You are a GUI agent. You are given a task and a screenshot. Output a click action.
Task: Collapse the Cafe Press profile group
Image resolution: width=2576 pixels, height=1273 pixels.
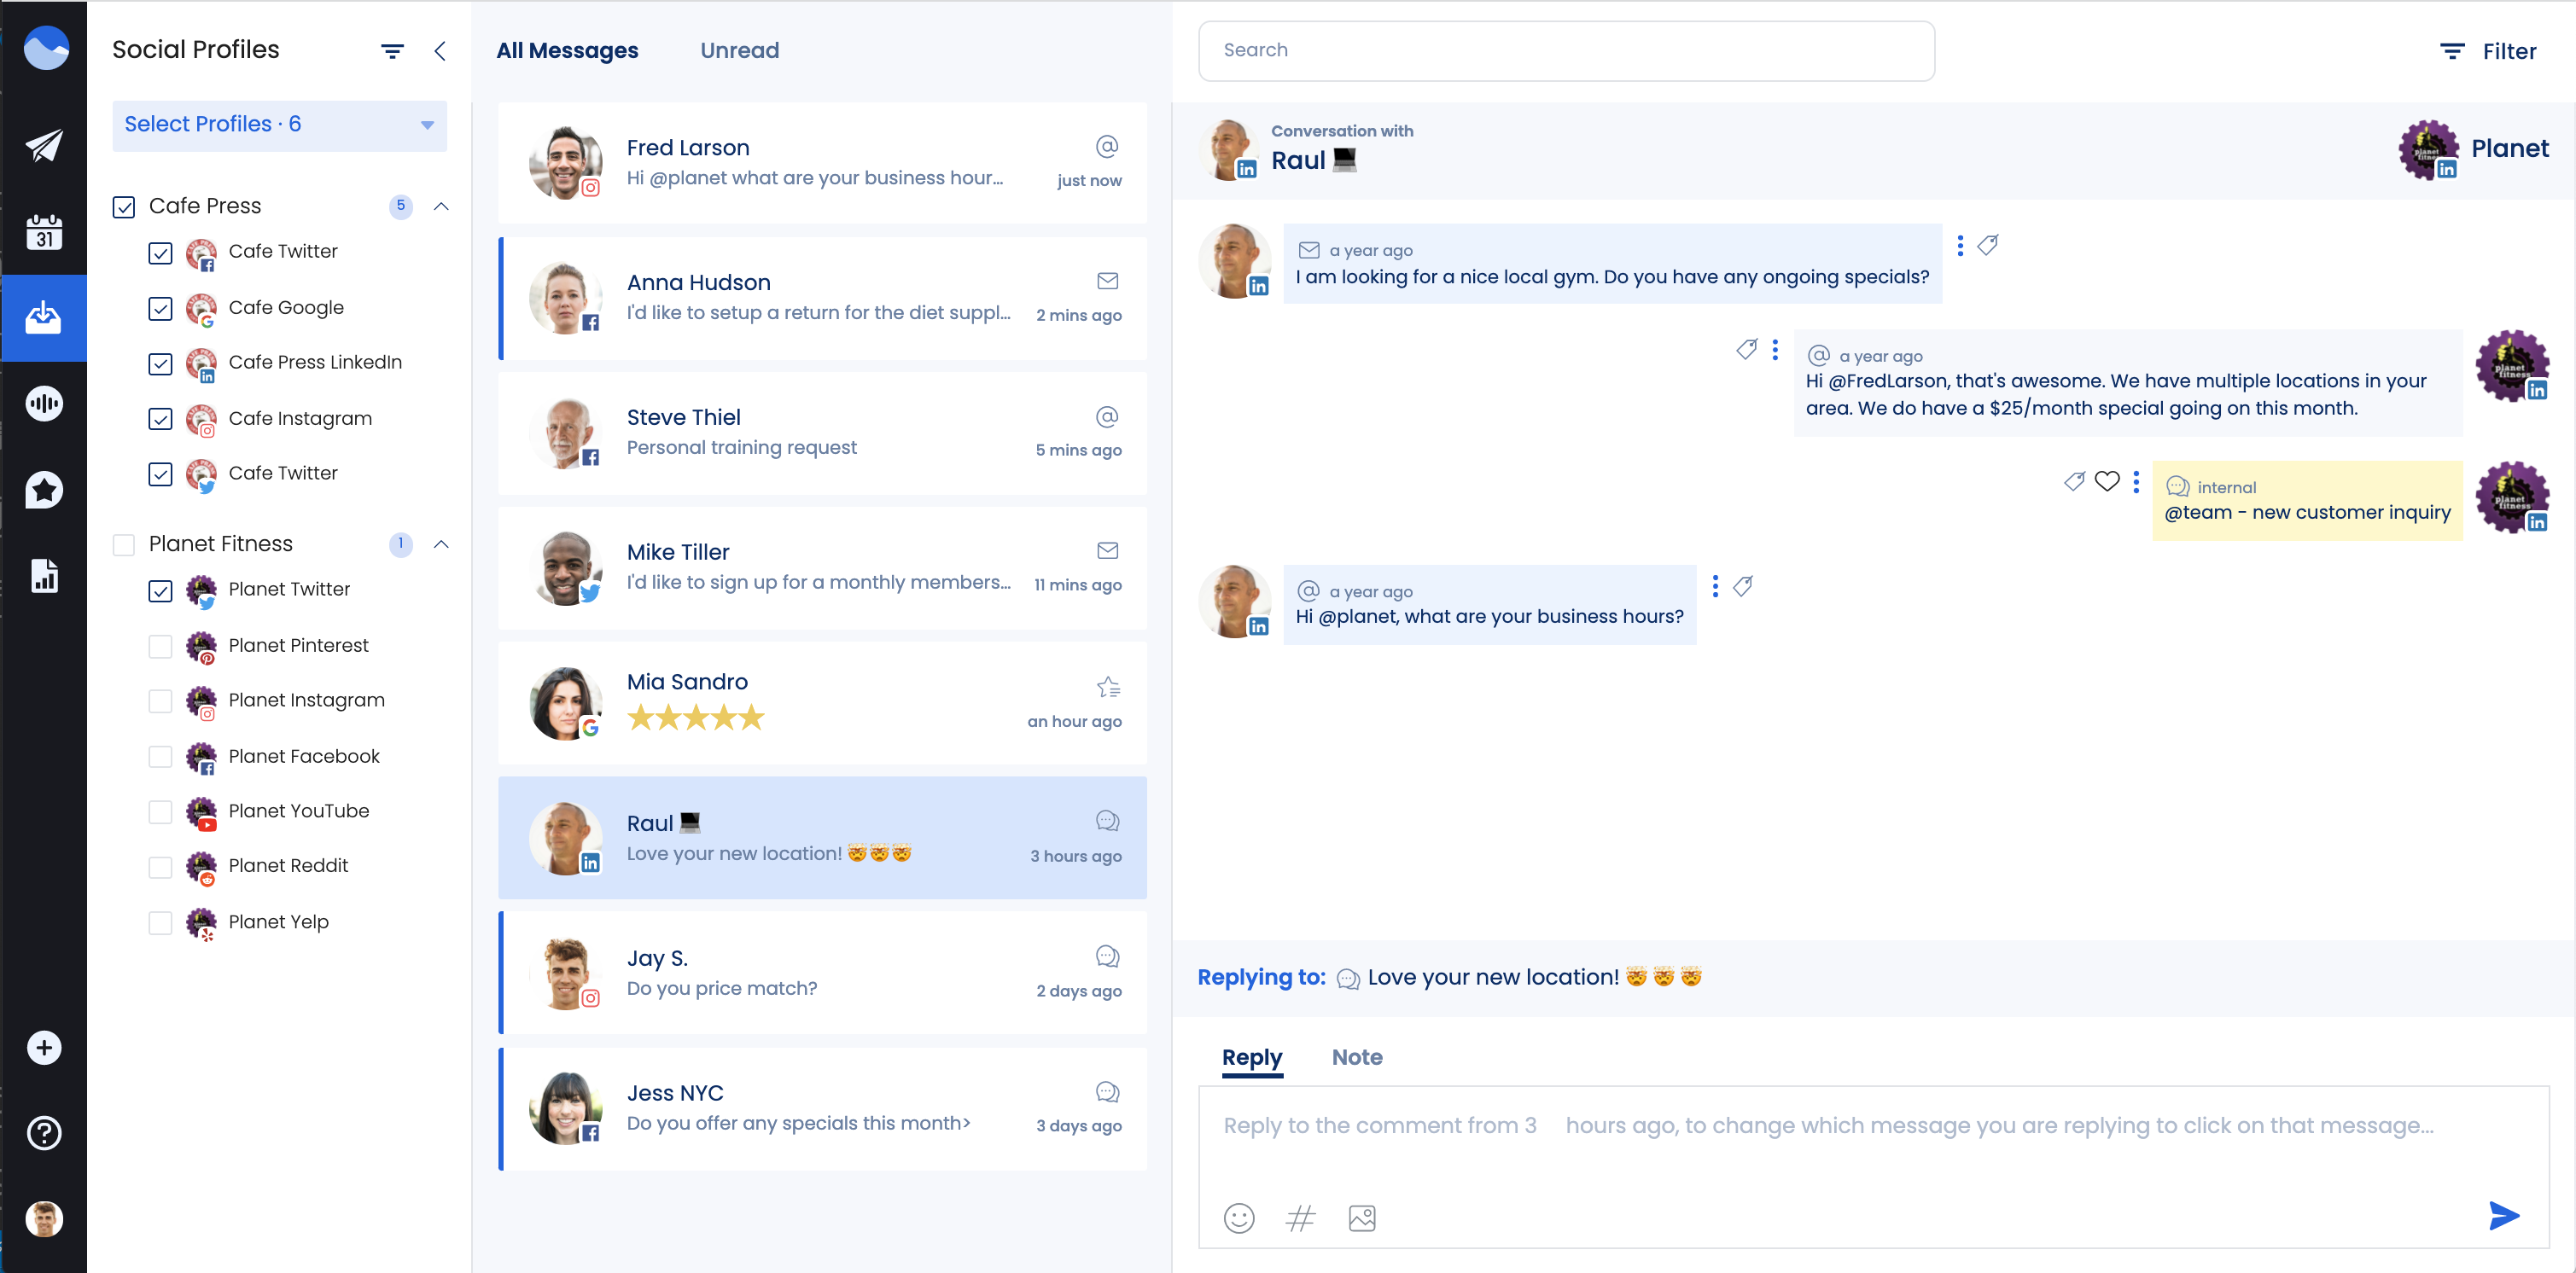(x=441, y=206)
